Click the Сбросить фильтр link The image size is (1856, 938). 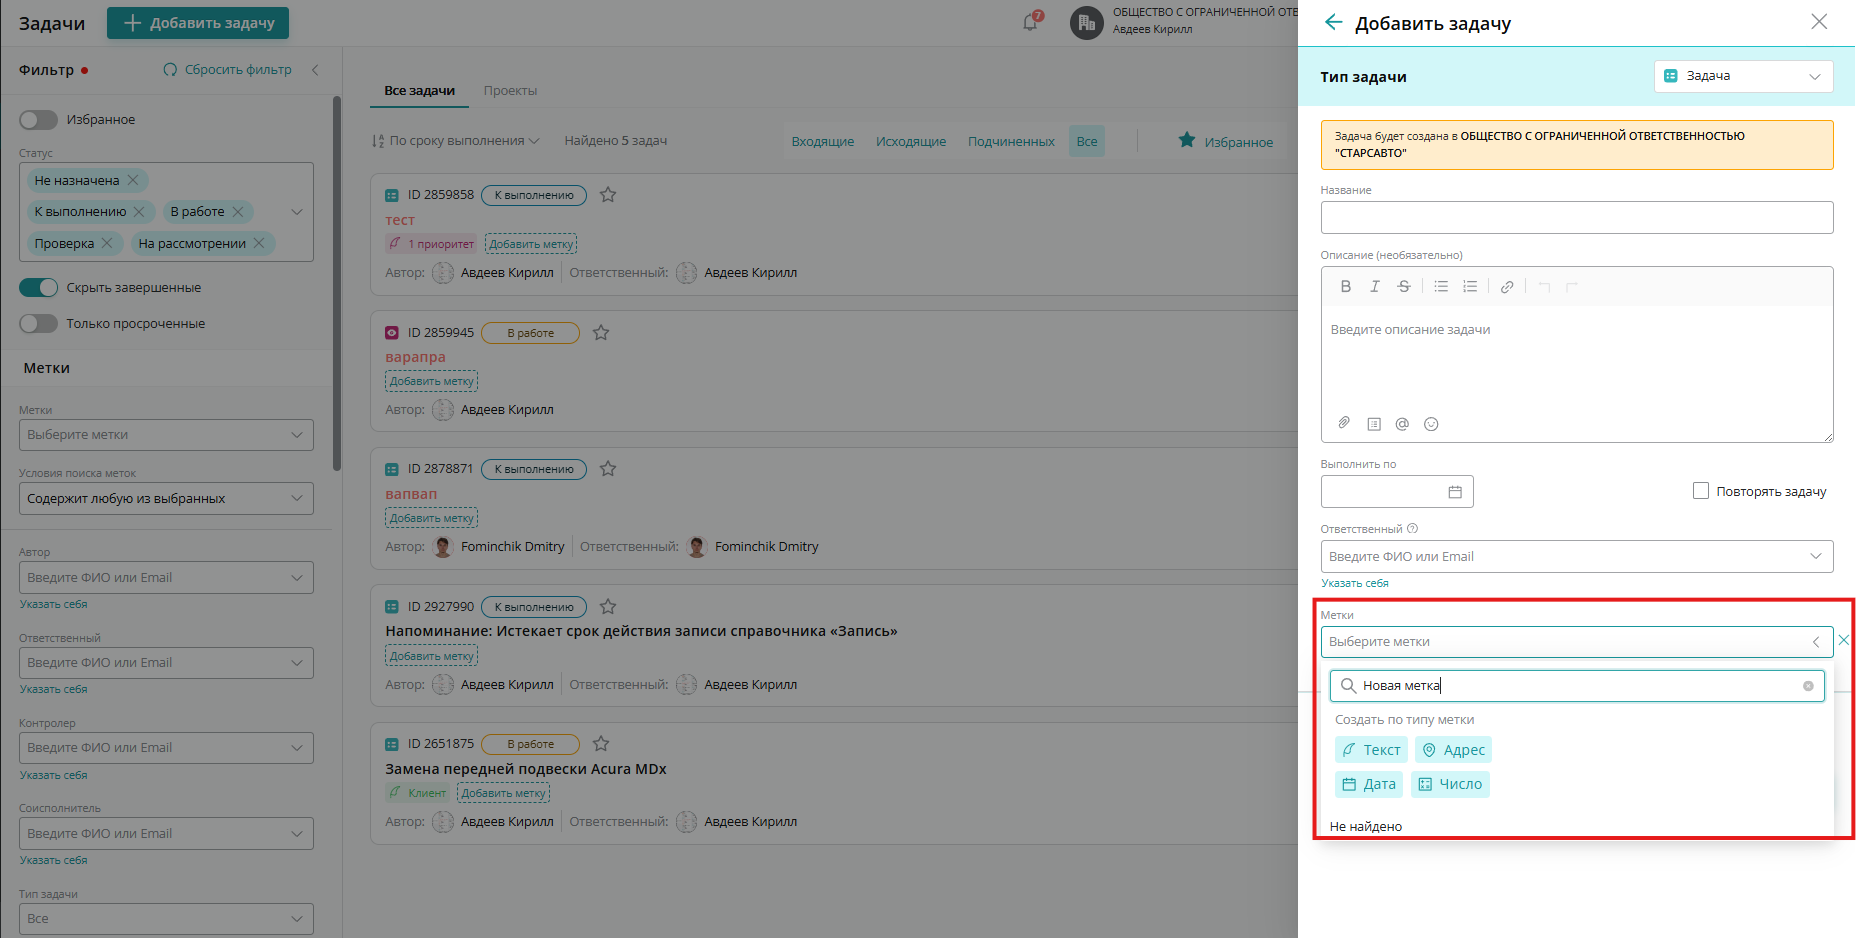(228, 70)
